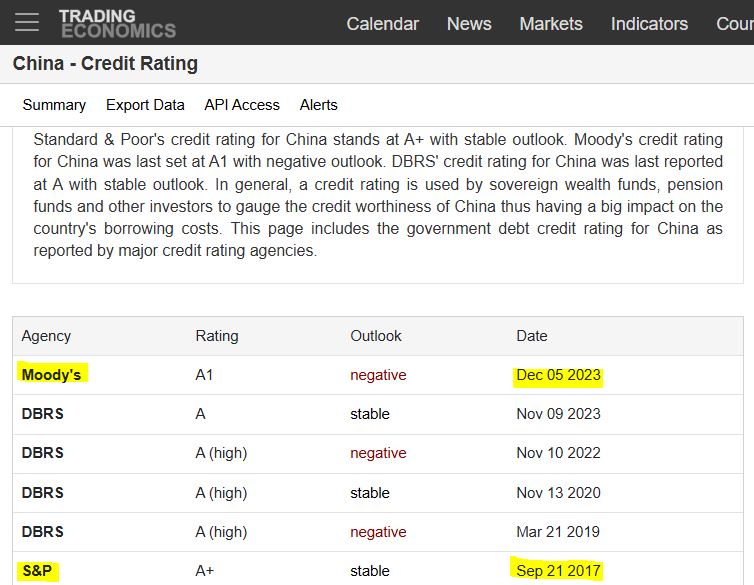Click negative outlook in Nov 10 2022 row

(378, 453)
